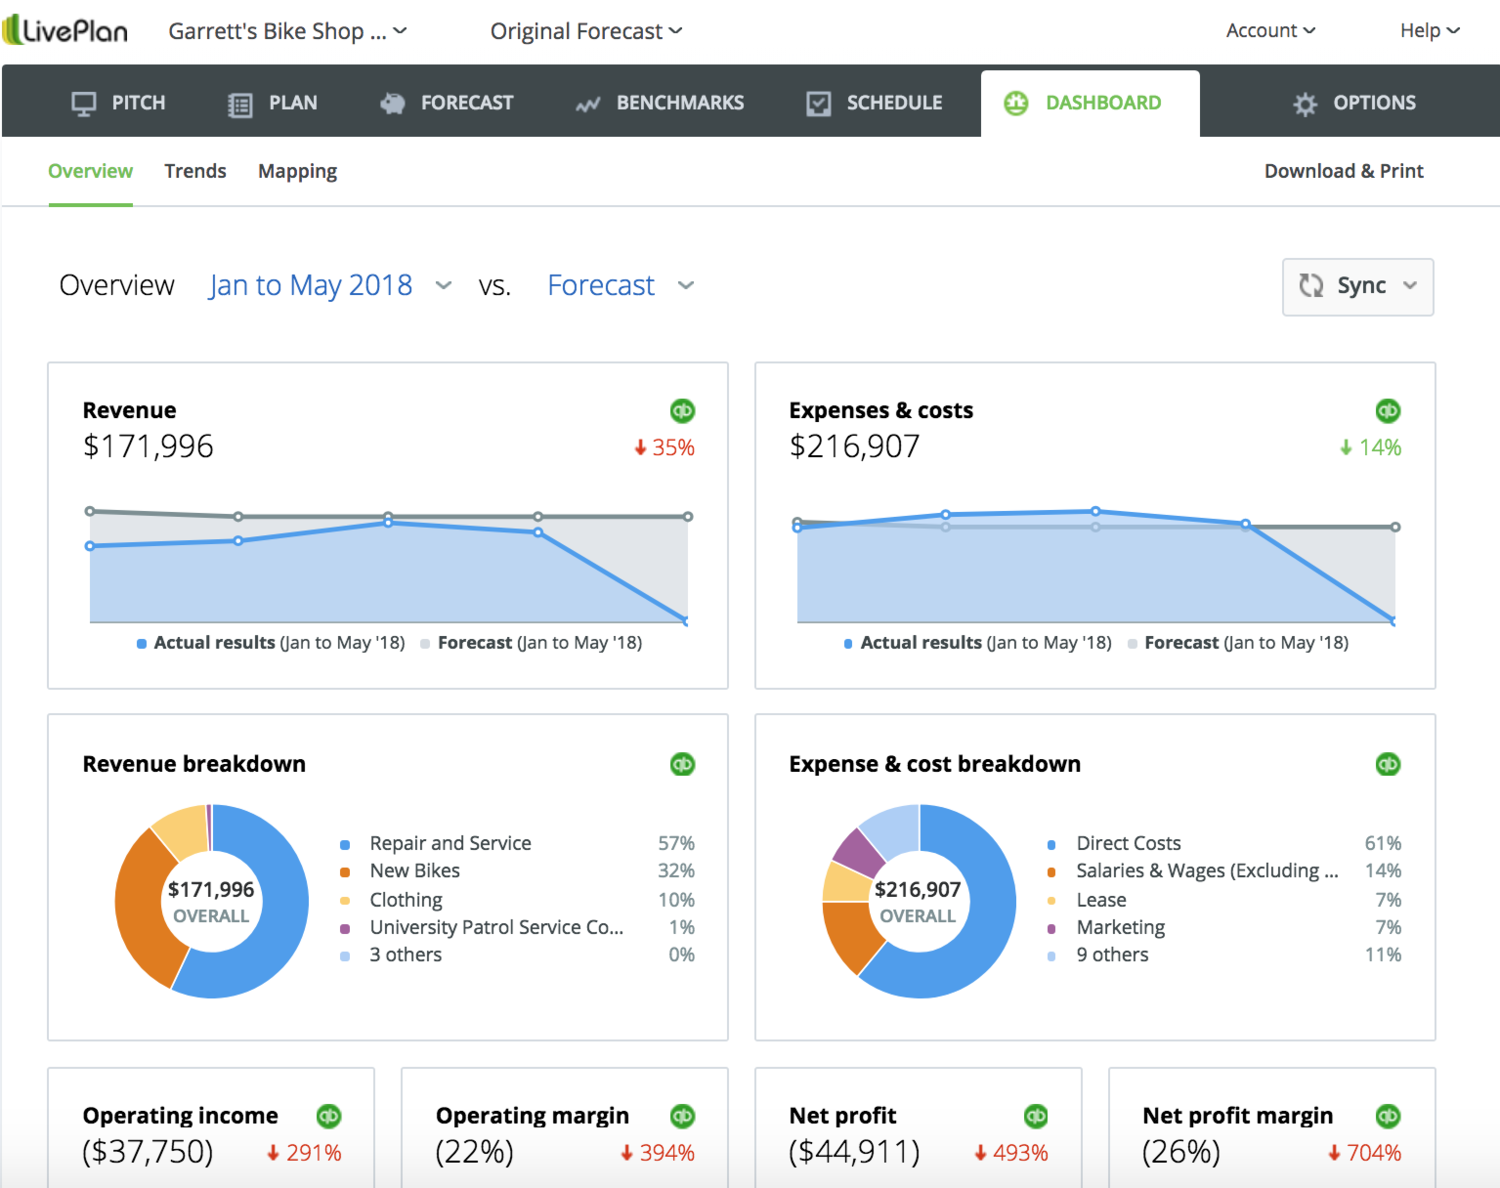Click the LivePlan logo
This screenshot has width=1500, height=1188.
[66, 31]
